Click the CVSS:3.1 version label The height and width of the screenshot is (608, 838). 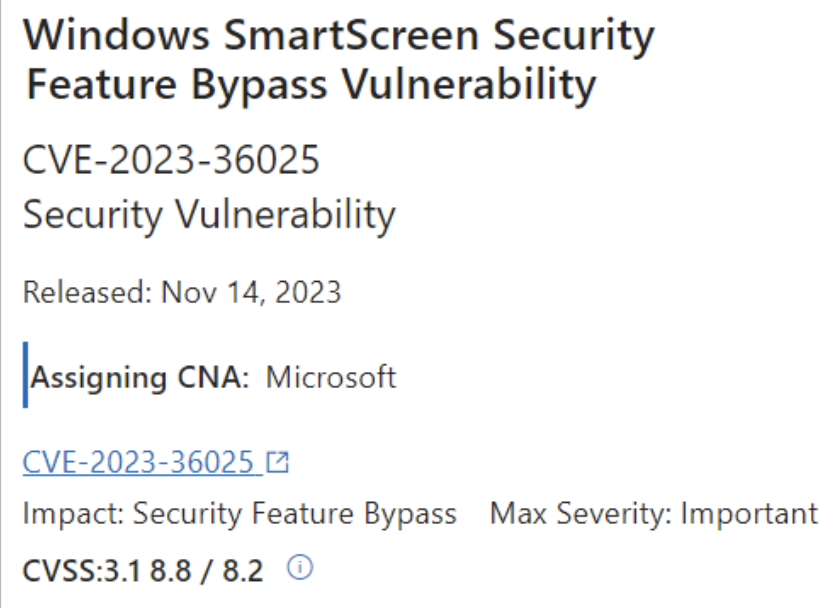[82, 570]
